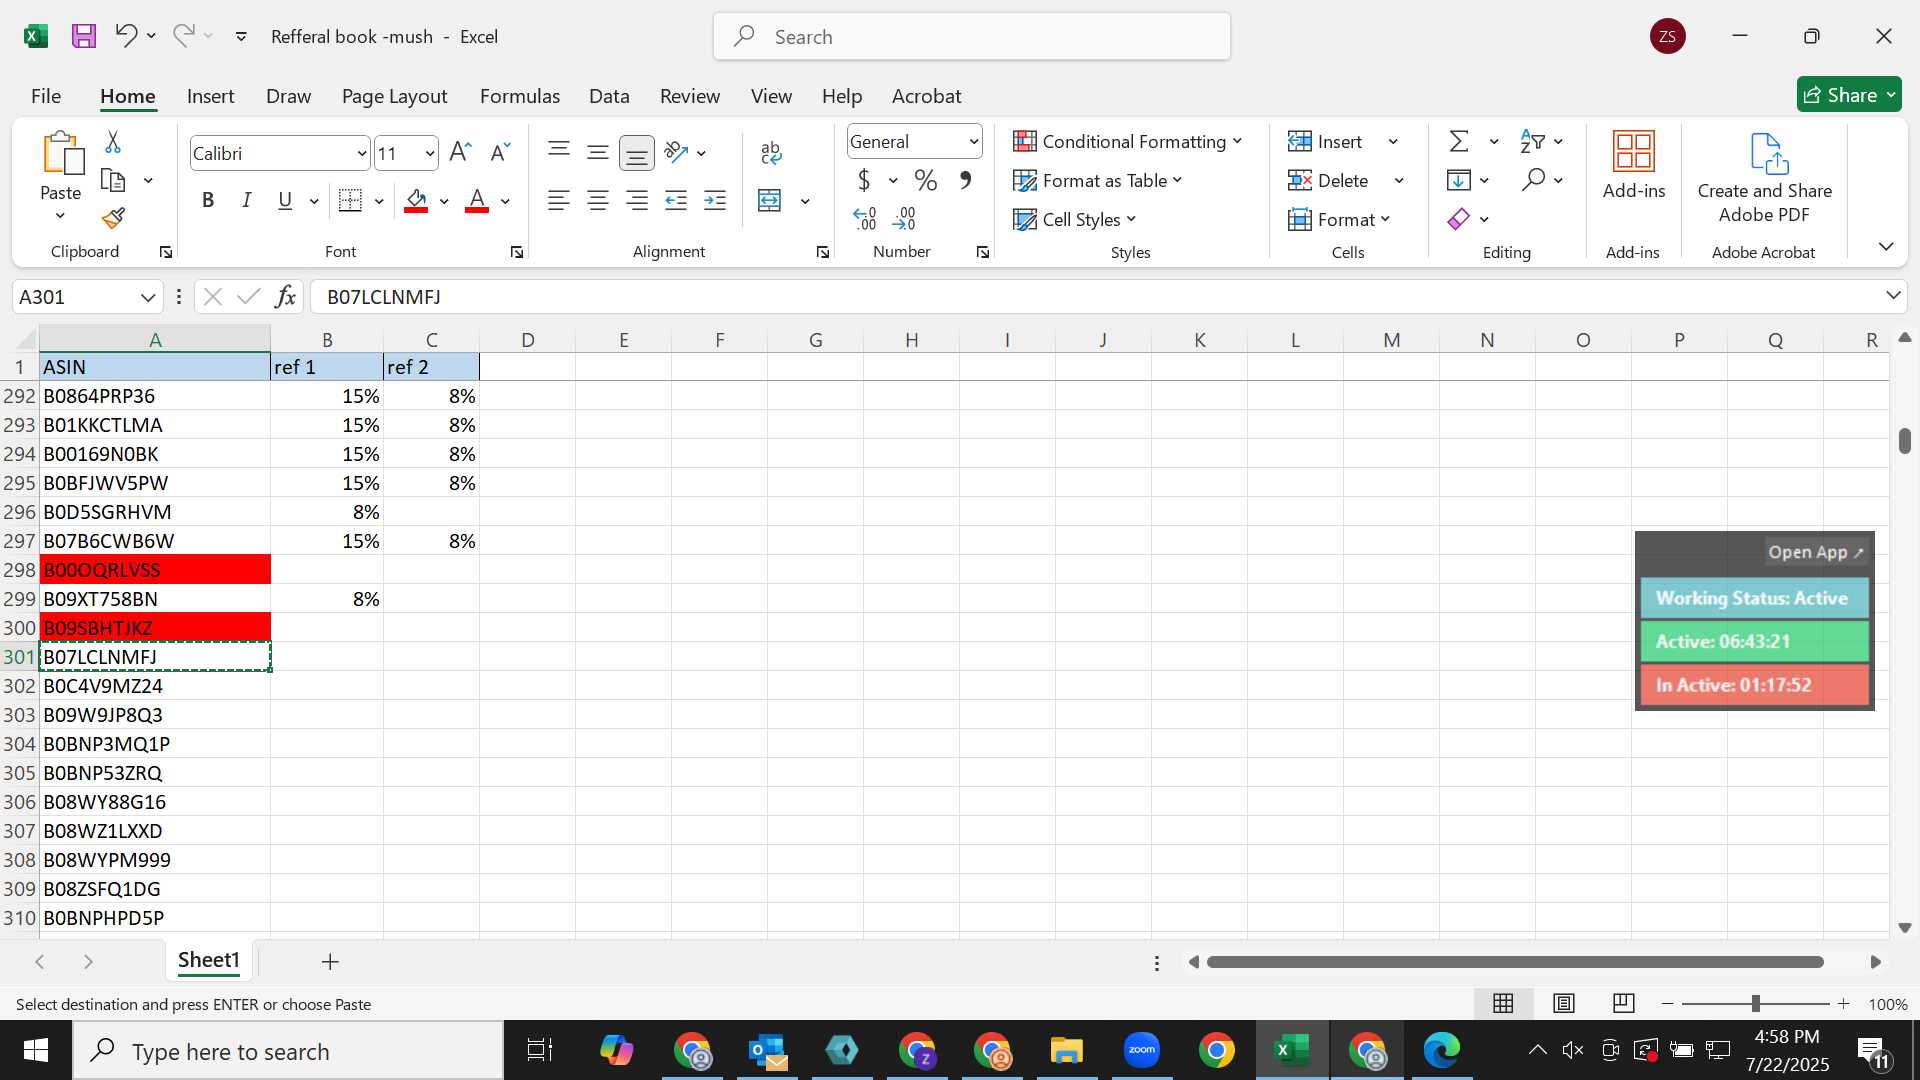Screen dimensions: 1920x1080
Task: Click Windows taskbar search box
Action: 288,1051
